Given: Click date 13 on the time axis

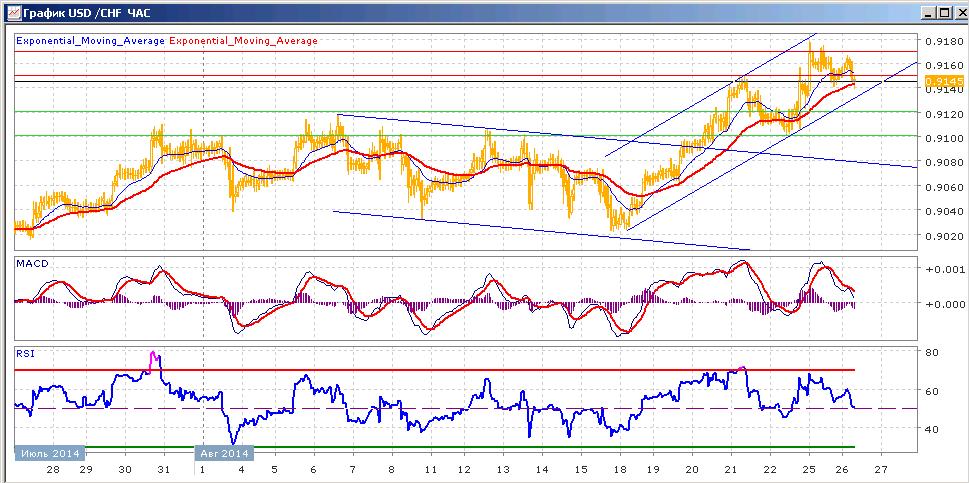Looking at the screenshot, I should tap(503, 470).
